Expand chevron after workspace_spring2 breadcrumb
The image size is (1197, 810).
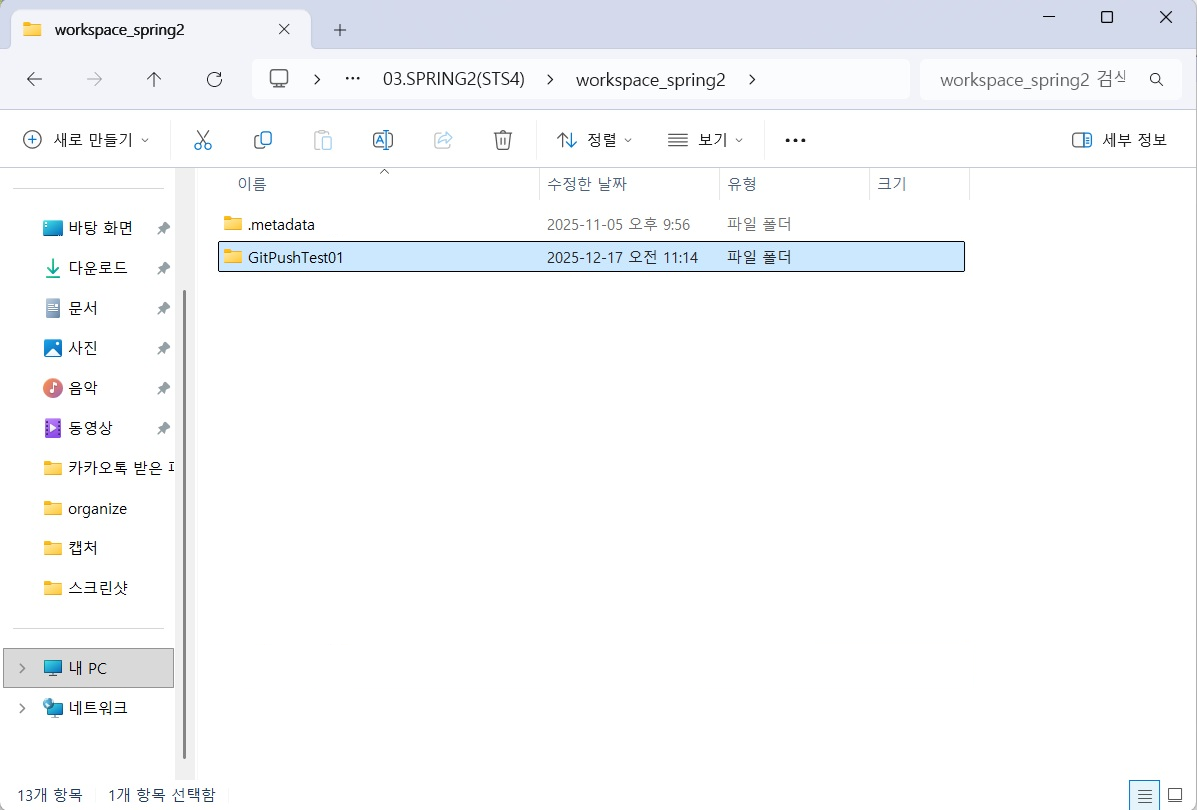pyautogui.click(x=752, y=79)
